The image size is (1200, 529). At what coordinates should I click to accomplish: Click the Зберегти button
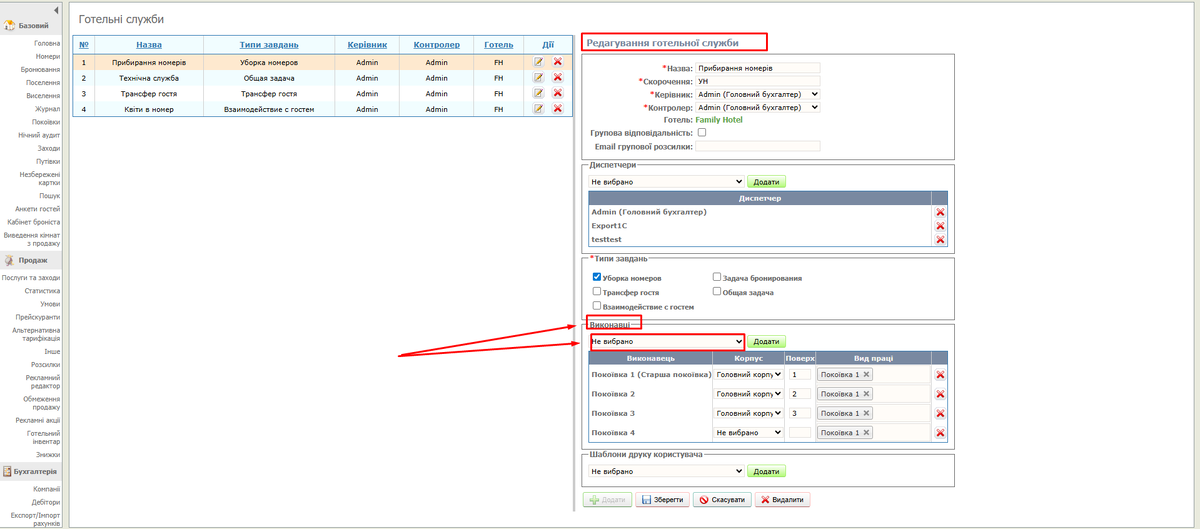click(x=662, y=499)
